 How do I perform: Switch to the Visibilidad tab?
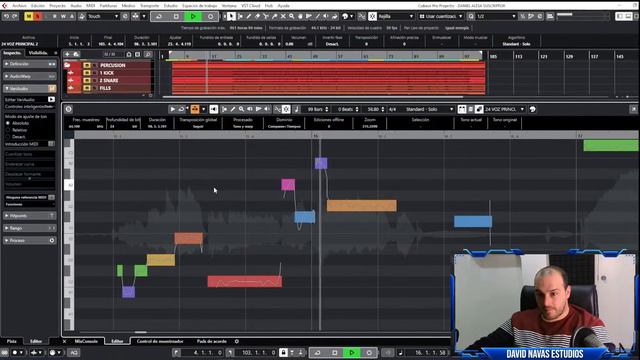[x=38, y=53]
